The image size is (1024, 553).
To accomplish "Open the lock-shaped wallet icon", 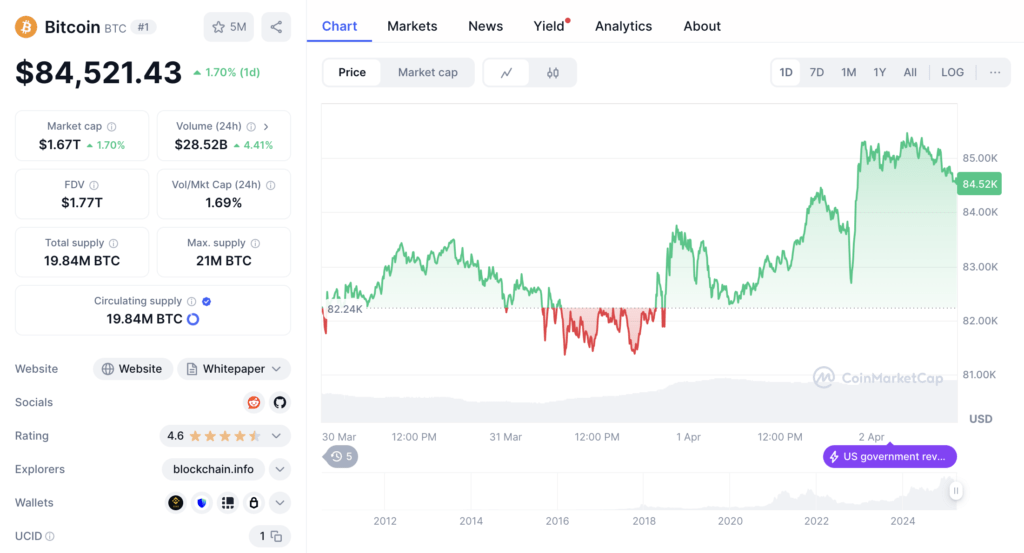I will click(253, 503).
